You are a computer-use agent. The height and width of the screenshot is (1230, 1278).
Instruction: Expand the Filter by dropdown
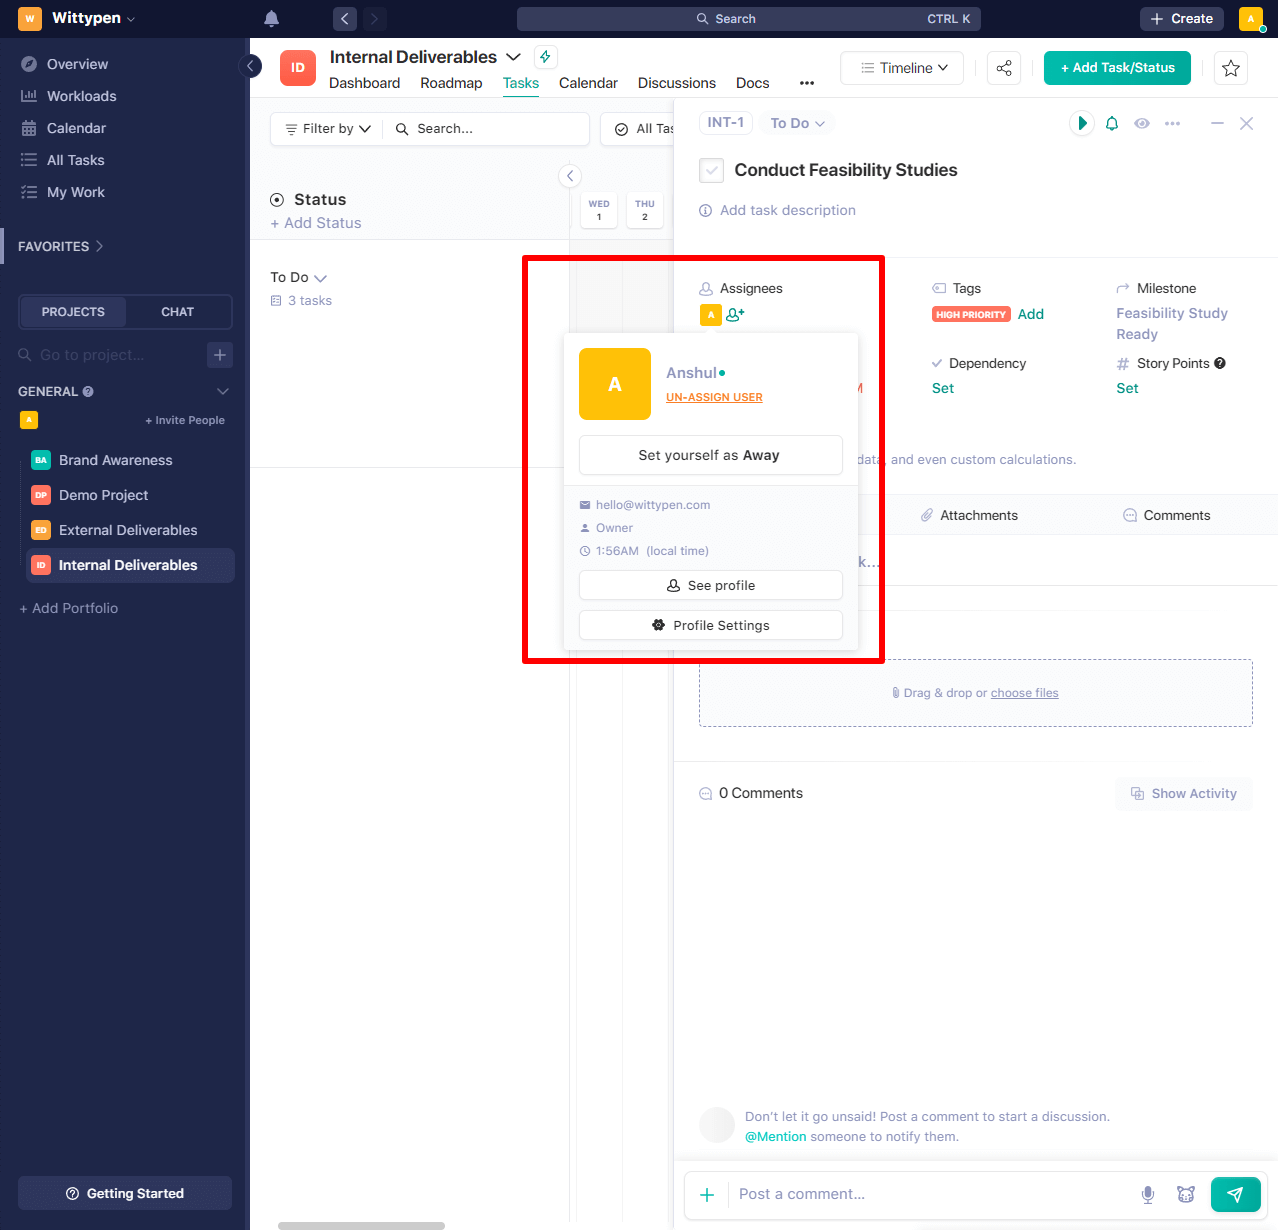point(328,129)
